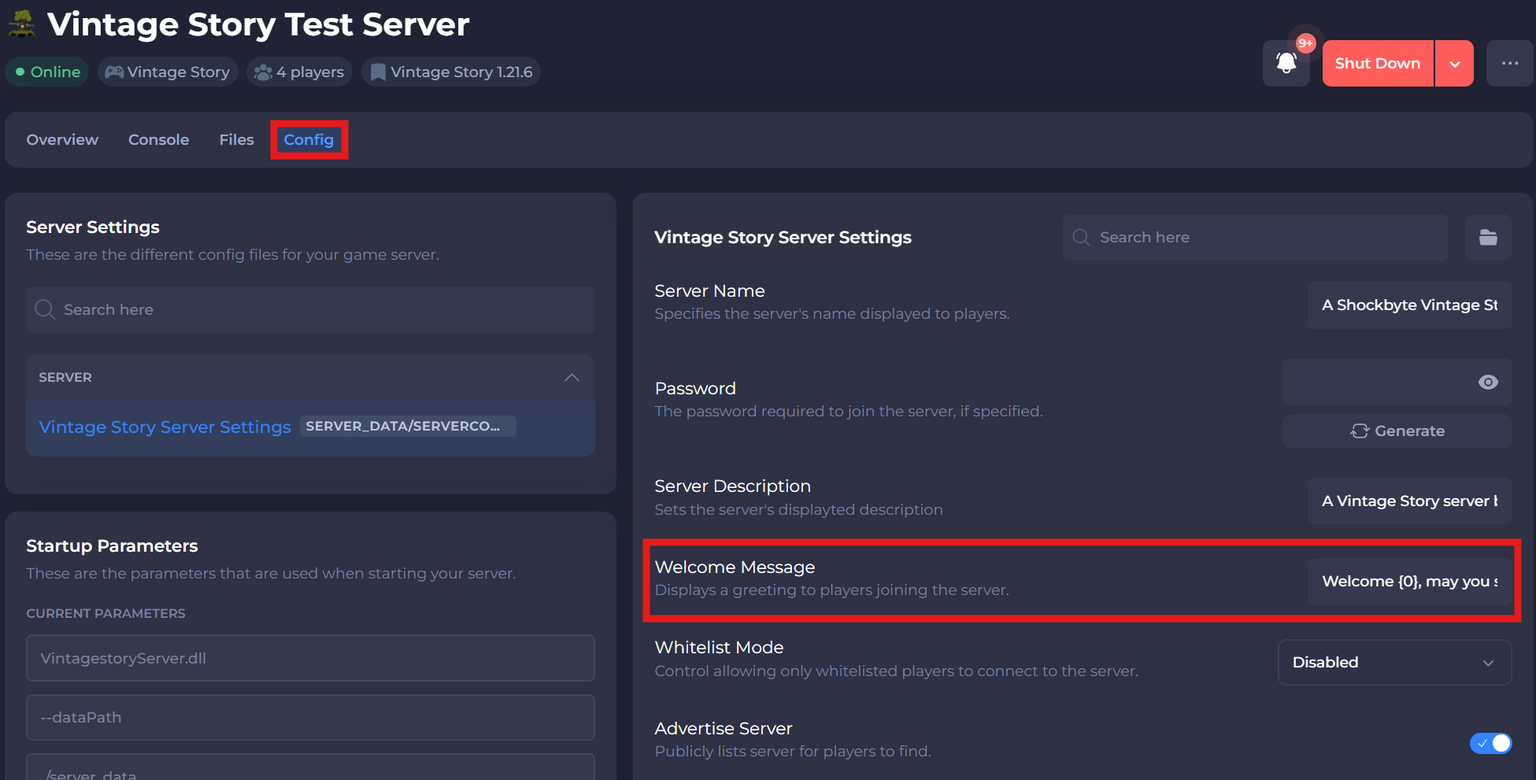
Task: Go to the Files tab
Action: tap(236, 140)
